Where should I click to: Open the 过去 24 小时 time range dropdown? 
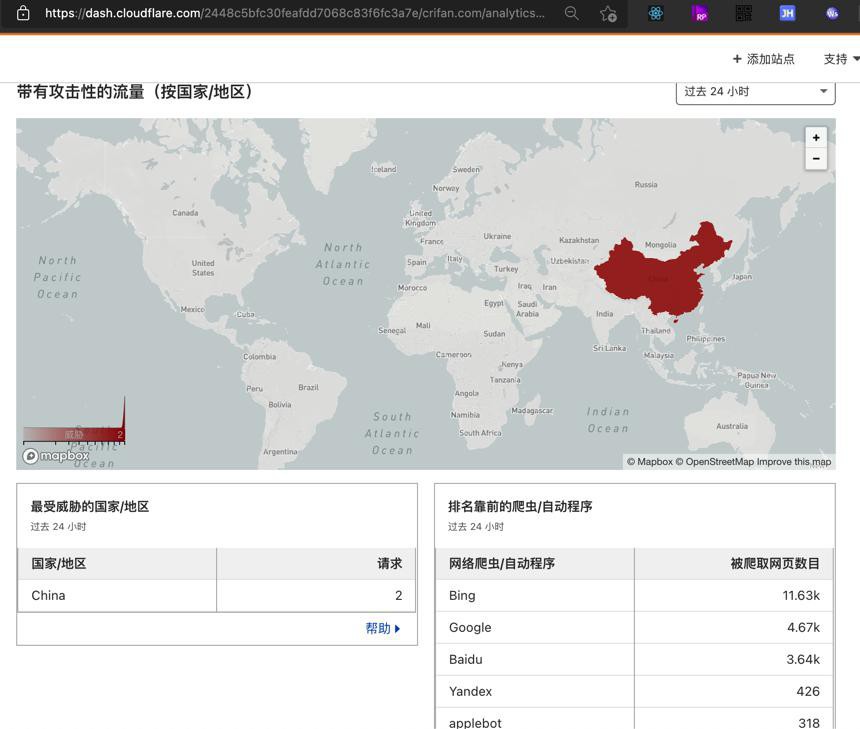755,92
